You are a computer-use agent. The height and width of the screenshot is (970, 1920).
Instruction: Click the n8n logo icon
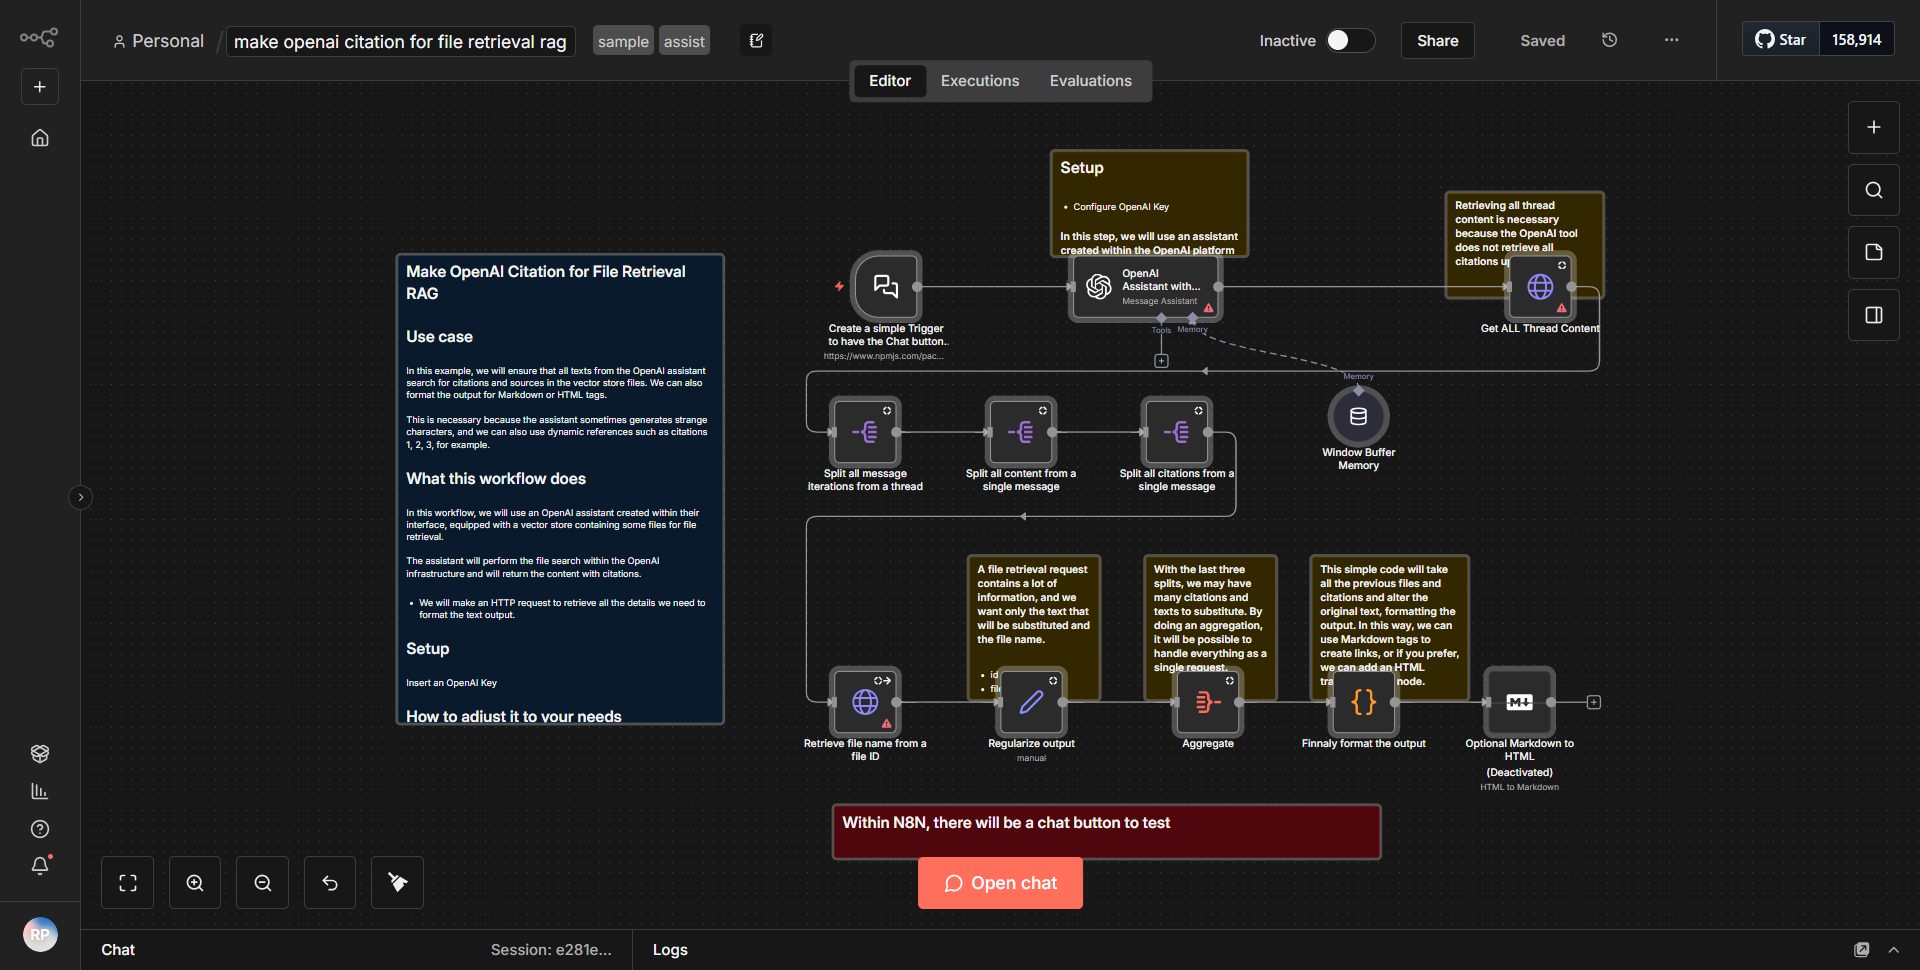(39, 38)
